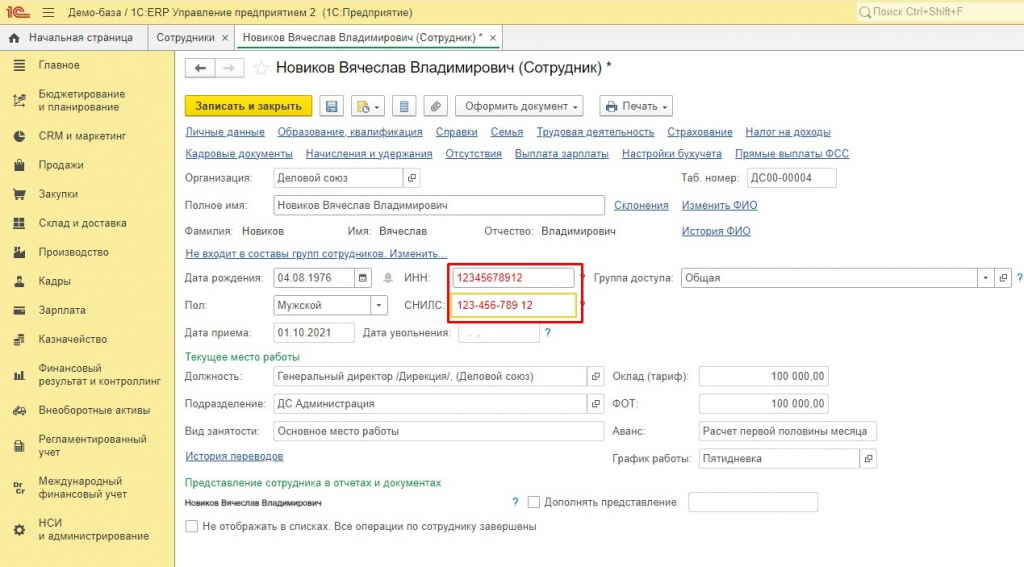The image size is (1024, 567).
Task: Open position record via Должность field icon
Action: click(x=596, y=376)
